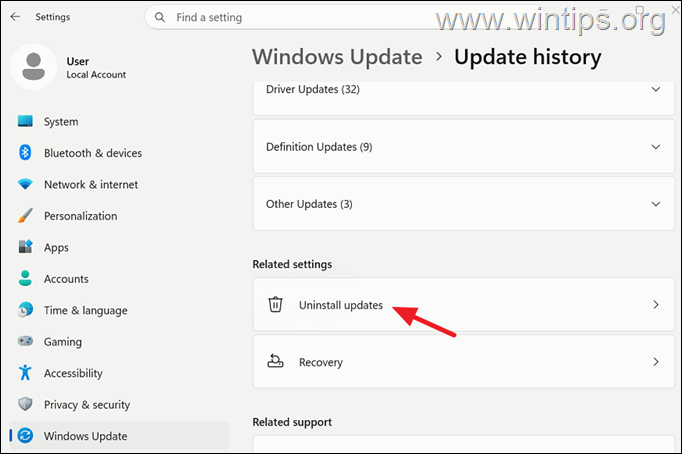The height and width of the screenshot is (454, 682).
Task: Click the Windows Update sync icon
Action: [25, 435]
